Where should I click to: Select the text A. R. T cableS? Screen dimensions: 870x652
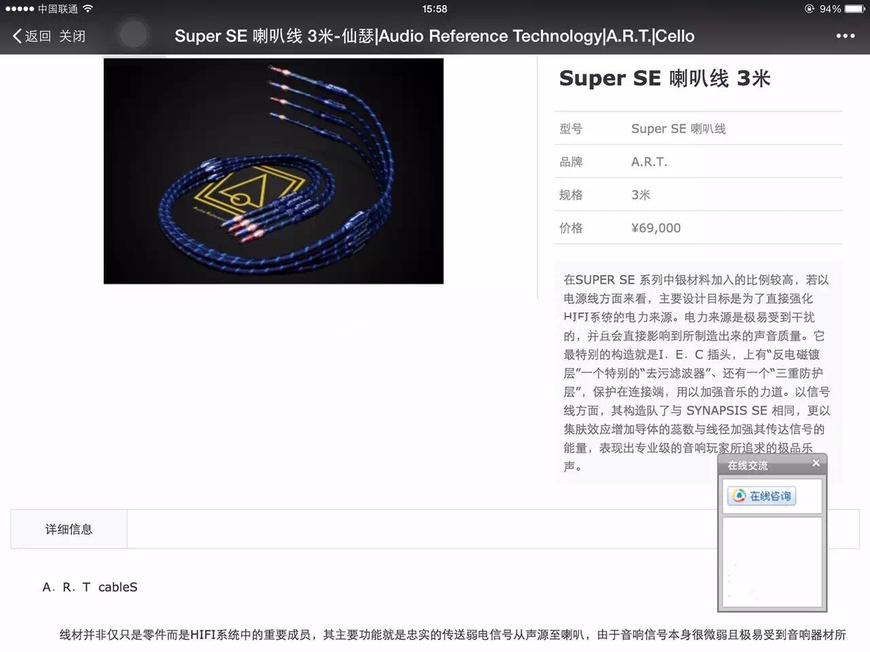click(x=90, y=587)
